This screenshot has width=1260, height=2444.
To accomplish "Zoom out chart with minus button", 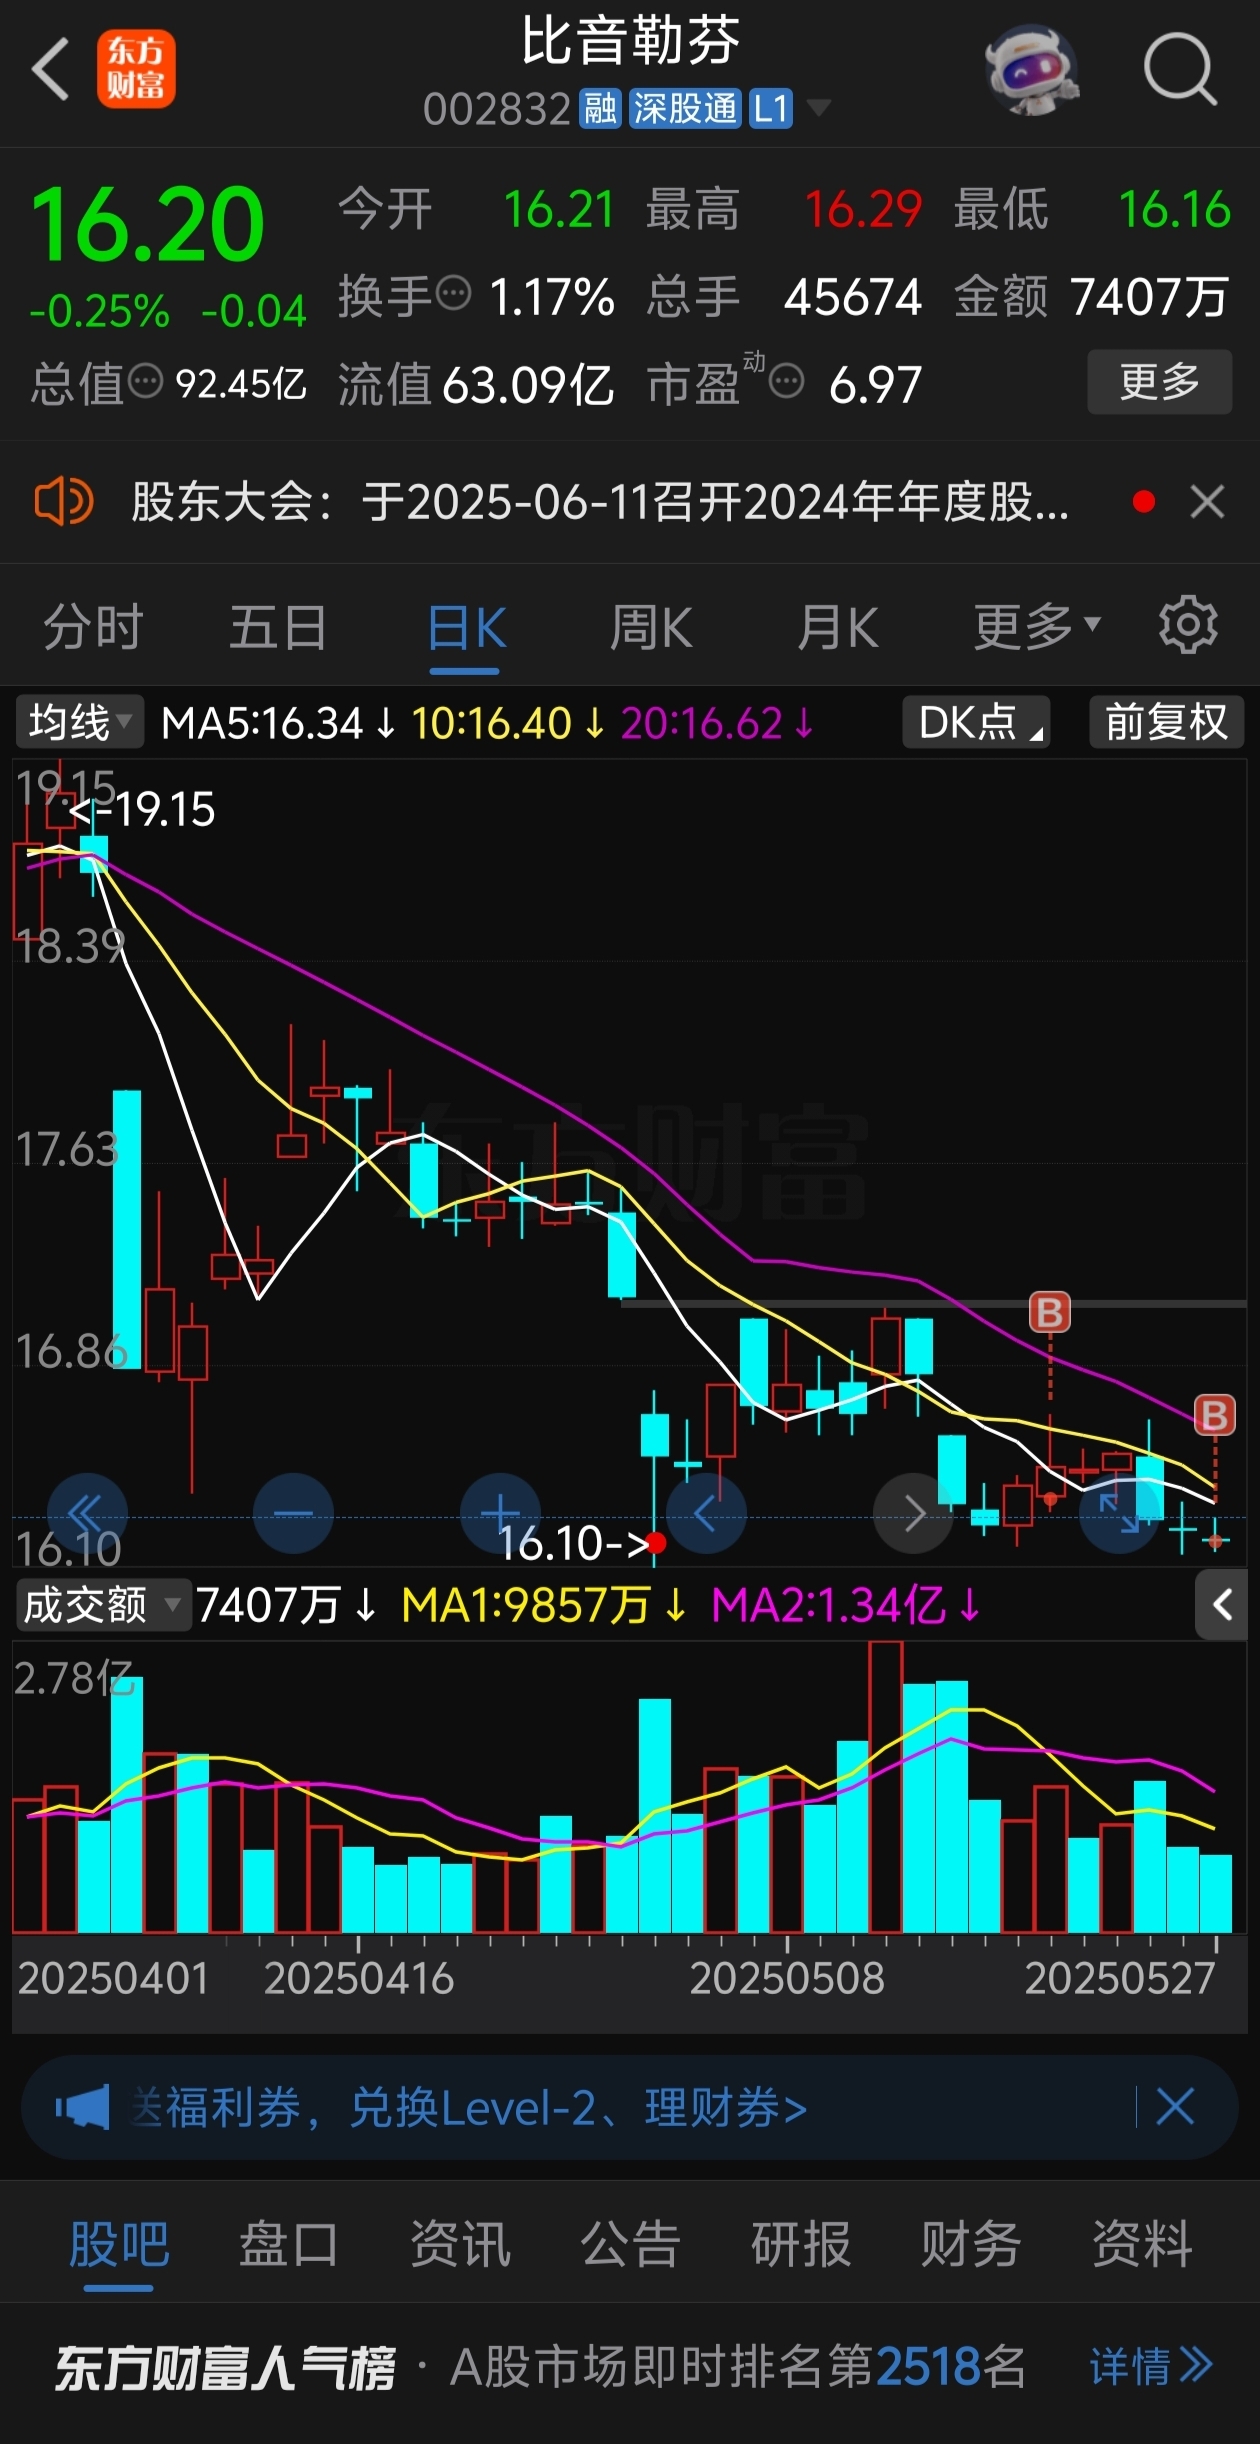I will coord(293,1513).
